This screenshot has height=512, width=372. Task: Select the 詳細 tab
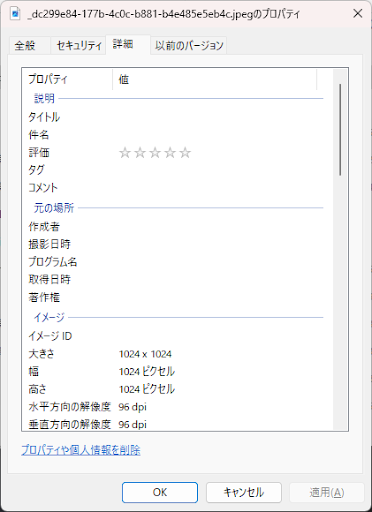coord(128,44)
